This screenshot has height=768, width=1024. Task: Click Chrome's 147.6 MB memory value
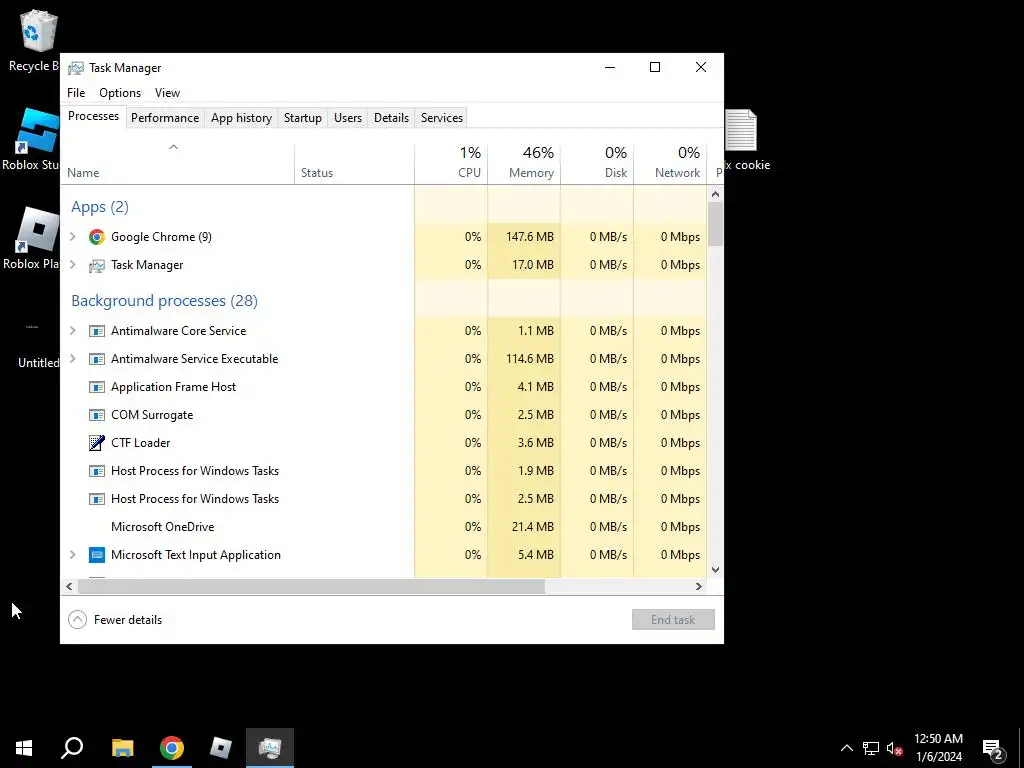point(530,237)
